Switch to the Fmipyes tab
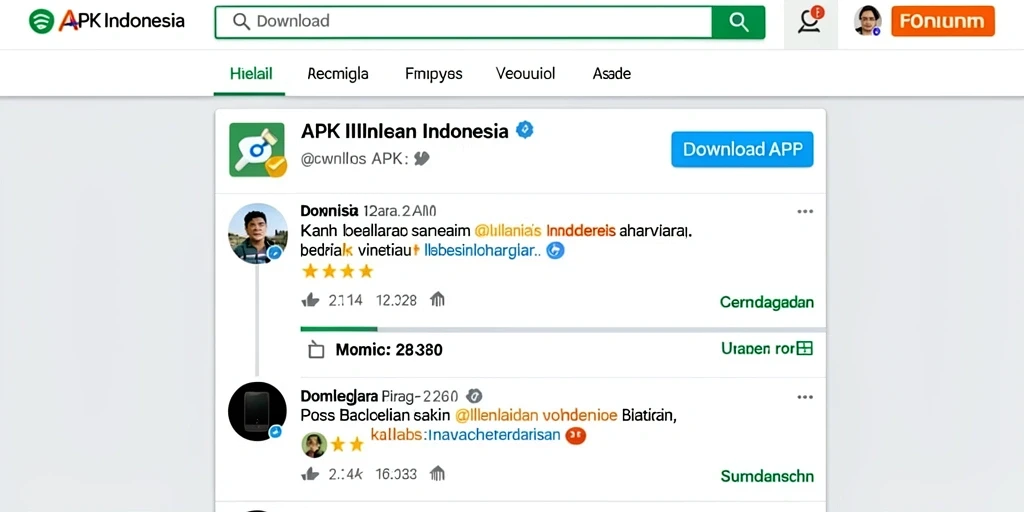 click(x=434, y=74)
